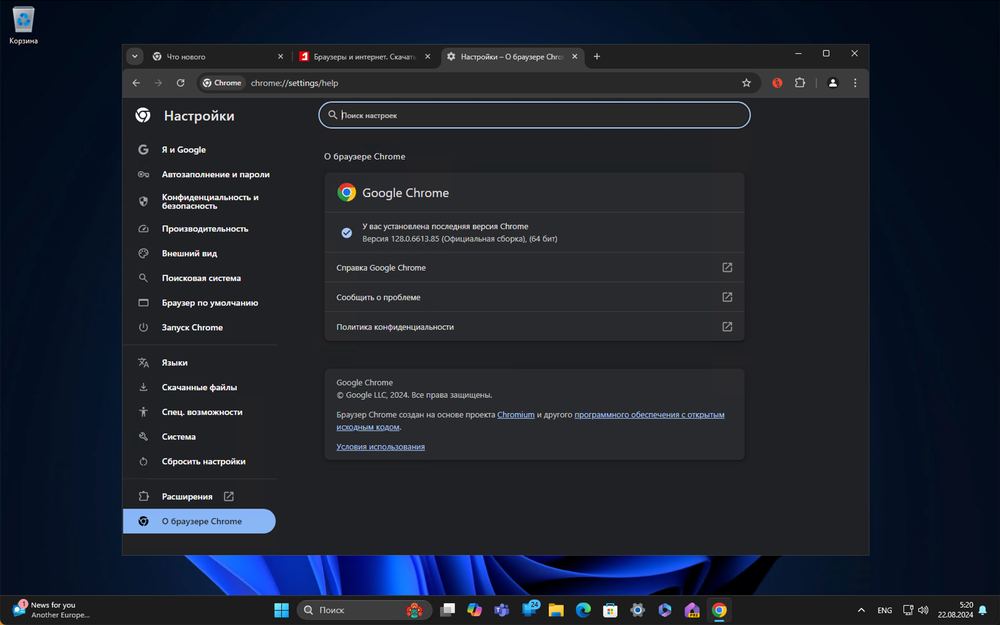The height and width of the screenshot is (625, 1000).
Task: Open 'Условия использования' link
Action: pos(380,447)
